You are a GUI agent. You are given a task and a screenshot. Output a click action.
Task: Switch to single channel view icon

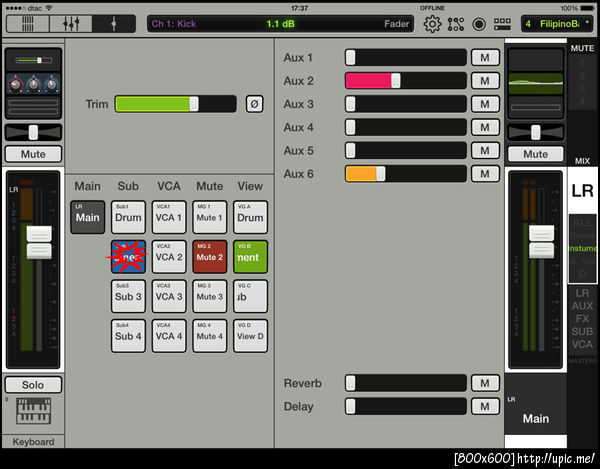click(x=114, y=24)
